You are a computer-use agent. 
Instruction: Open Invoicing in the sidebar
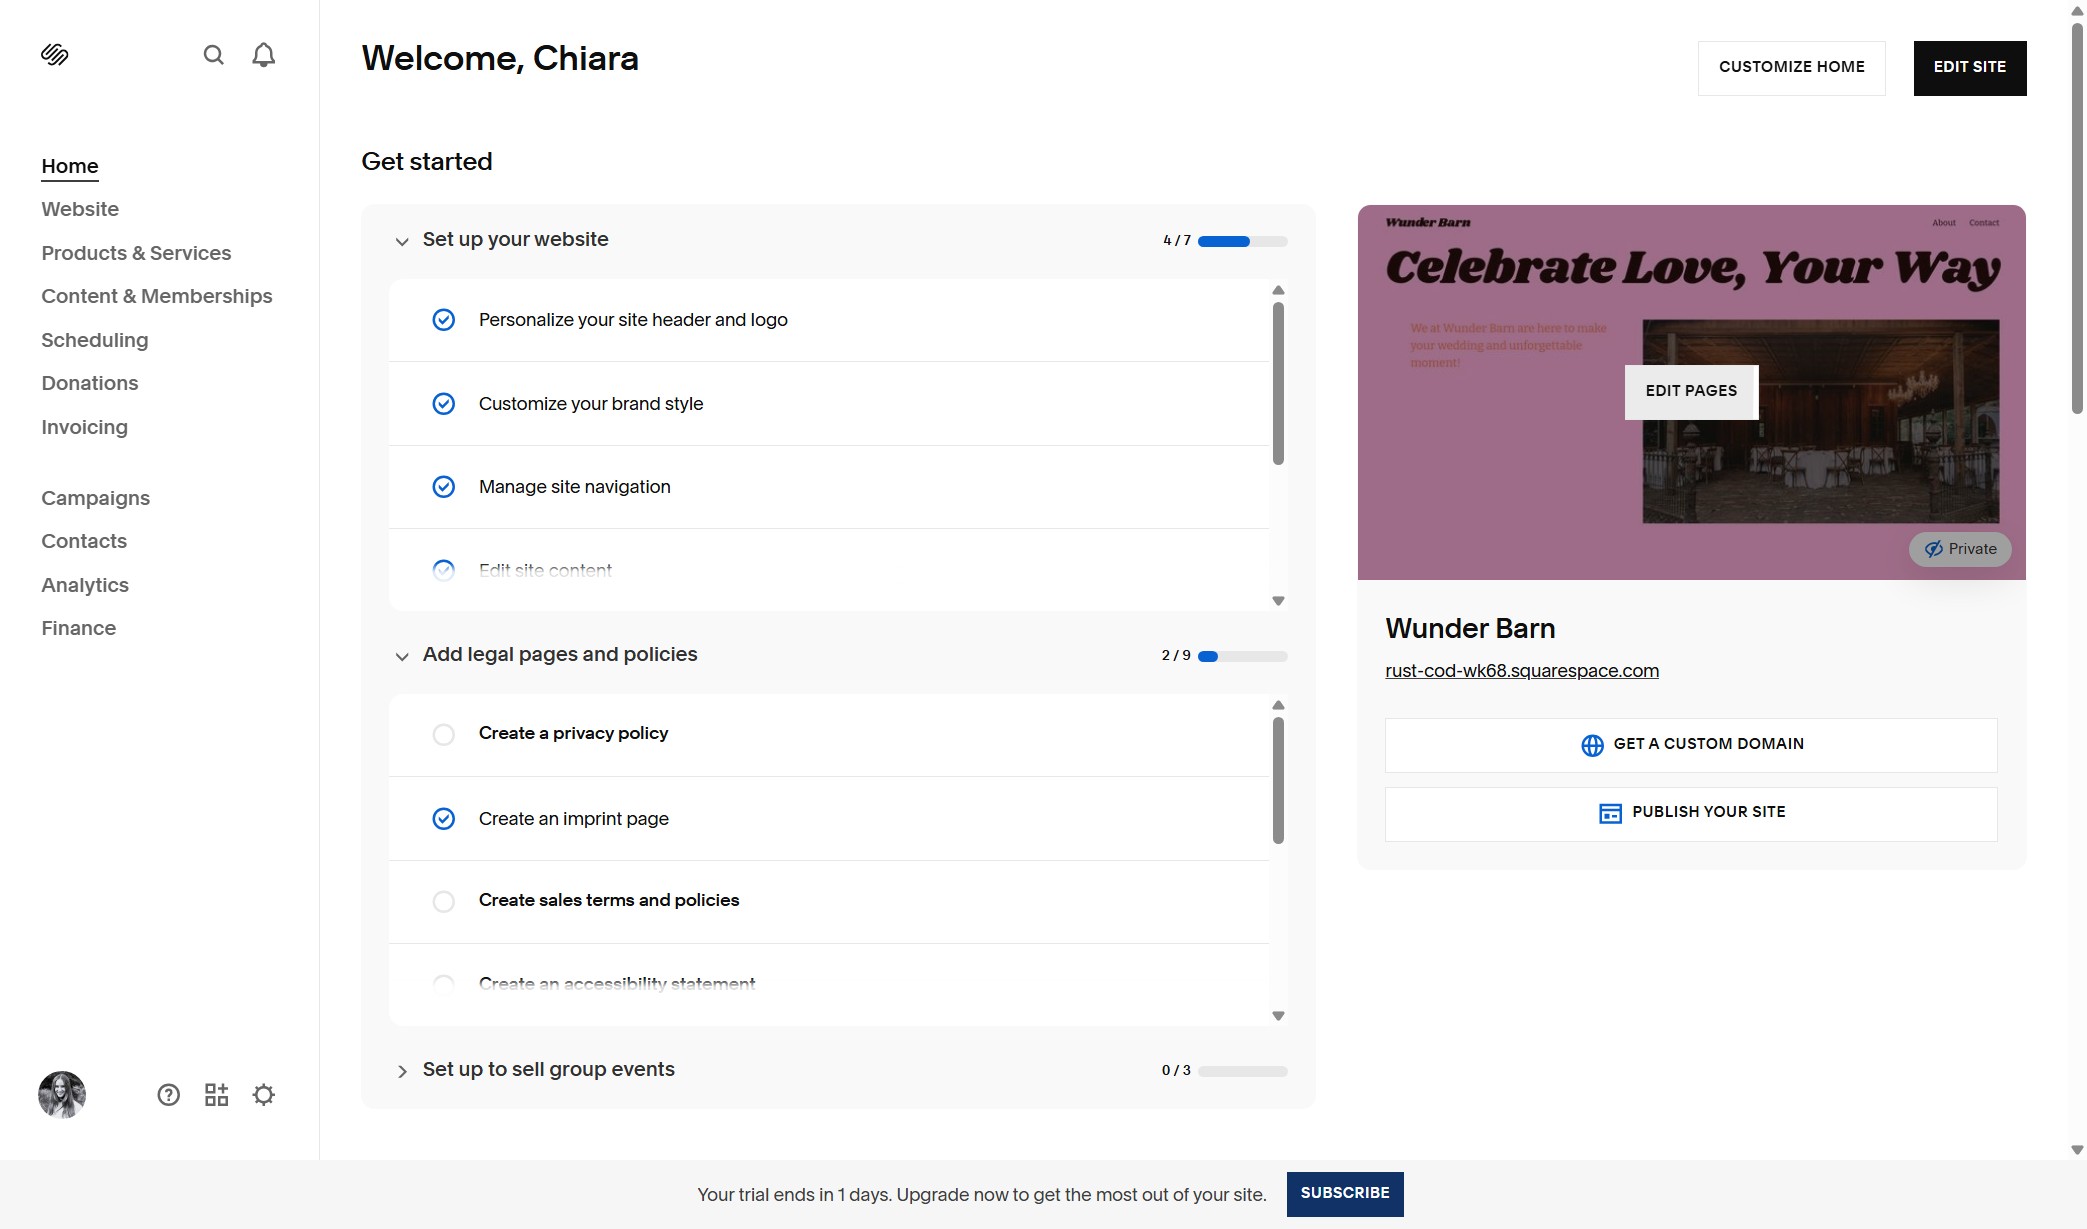pos(85,427)
